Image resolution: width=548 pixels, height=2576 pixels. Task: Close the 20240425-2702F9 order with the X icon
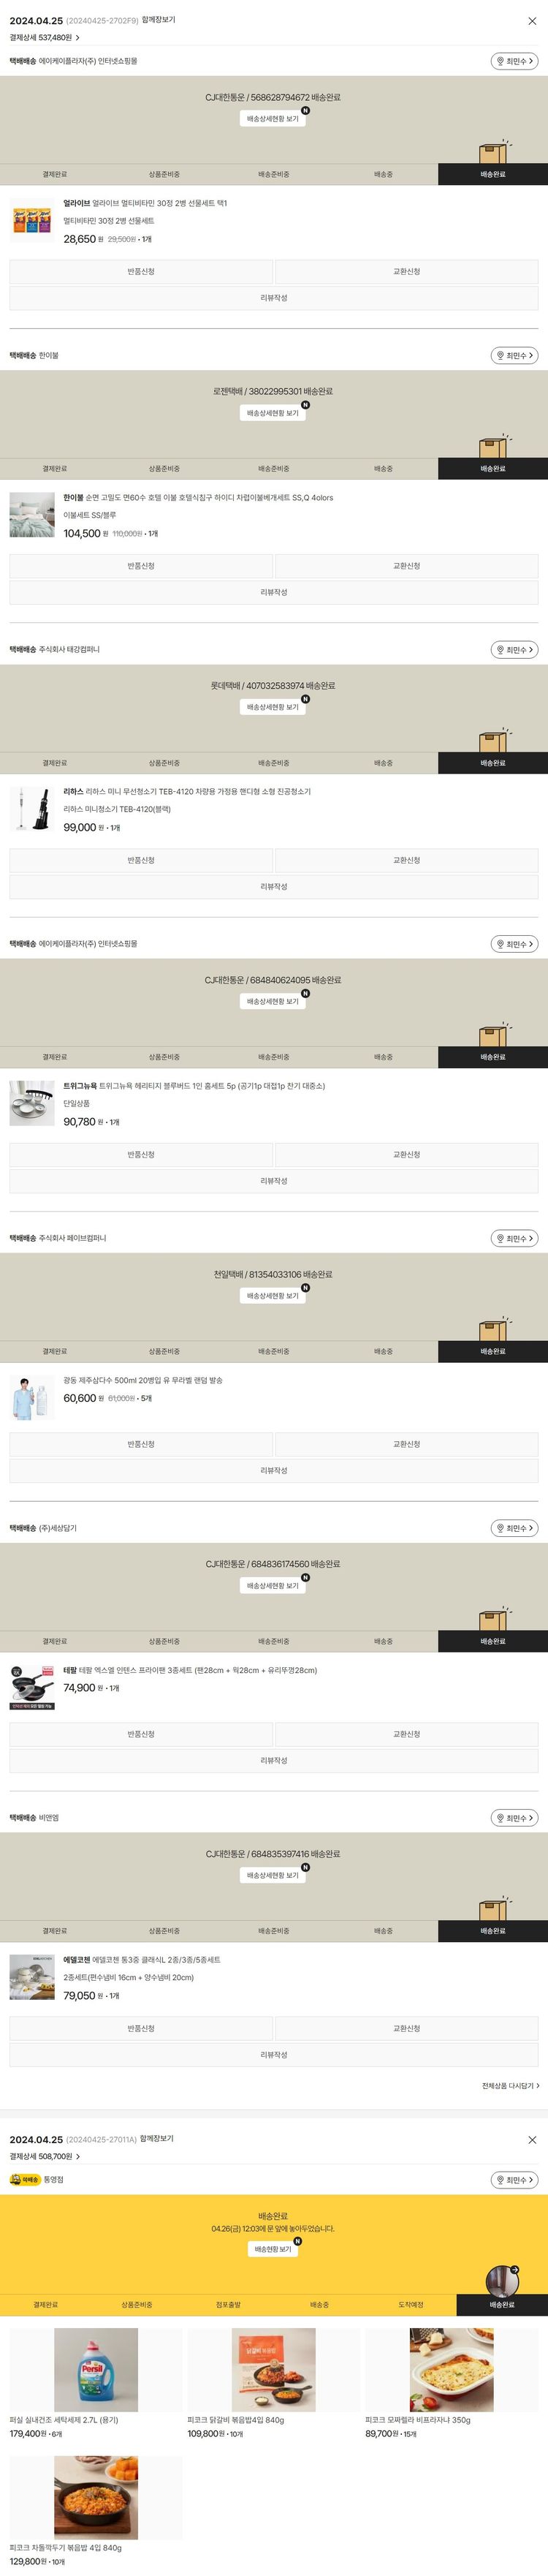pyautogui.click(x=532, y=20)
